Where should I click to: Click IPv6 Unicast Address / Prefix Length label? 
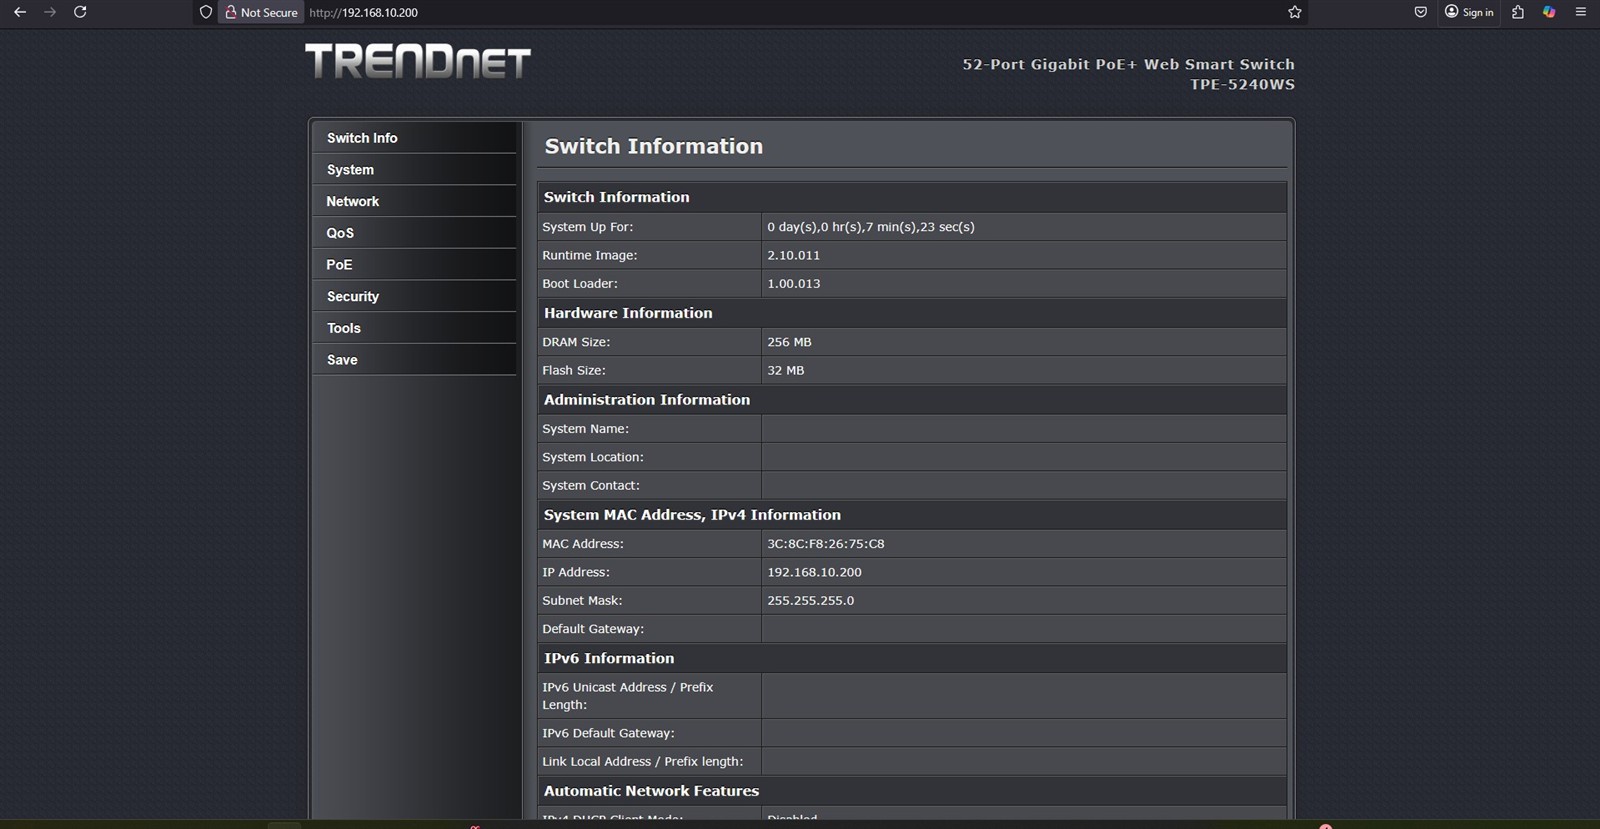[x=627, y=696]
